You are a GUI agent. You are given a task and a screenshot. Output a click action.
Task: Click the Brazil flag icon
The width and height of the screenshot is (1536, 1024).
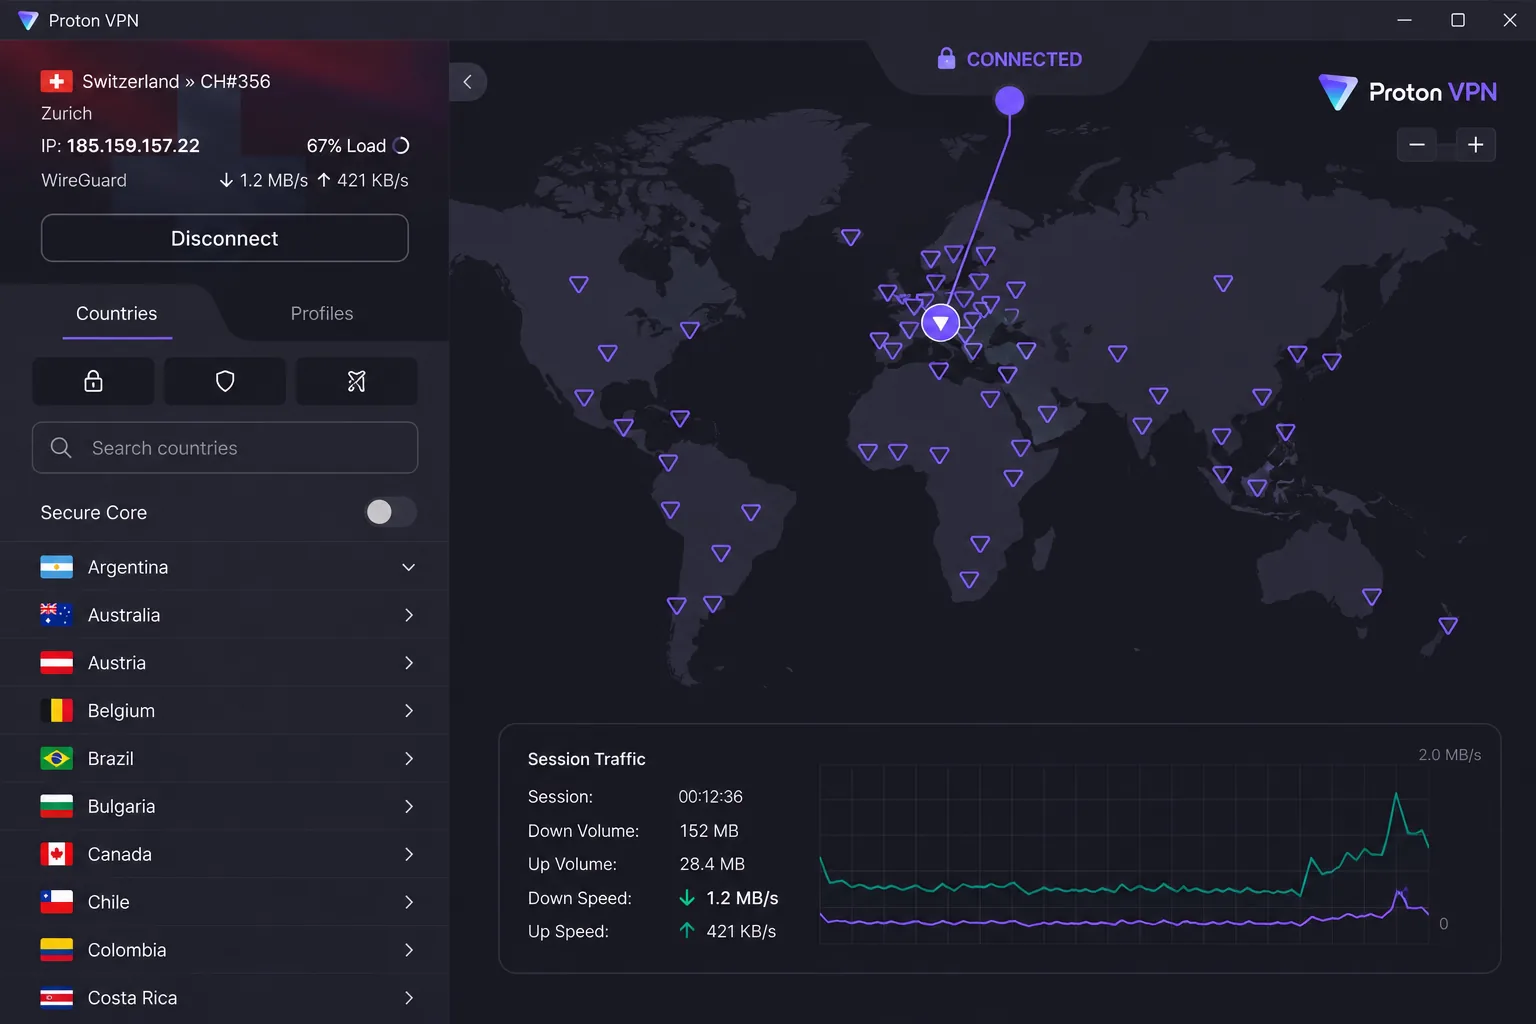coord(56,759)
